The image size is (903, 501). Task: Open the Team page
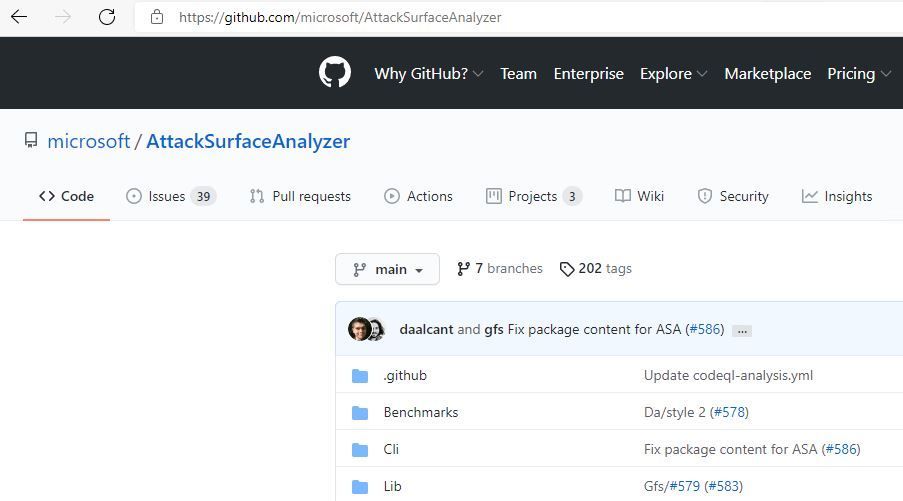518,74
